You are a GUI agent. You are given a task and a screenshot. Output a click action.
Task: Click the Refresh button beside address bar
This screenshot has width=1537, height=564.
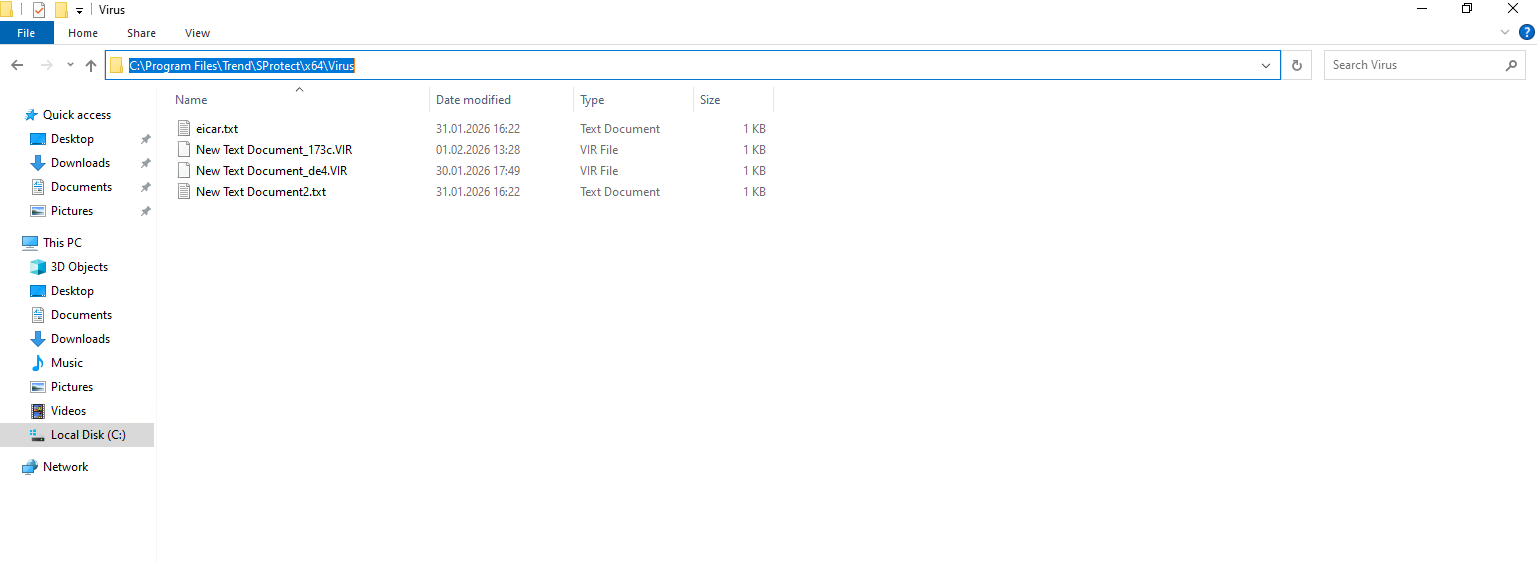(x=1297, y=65)
